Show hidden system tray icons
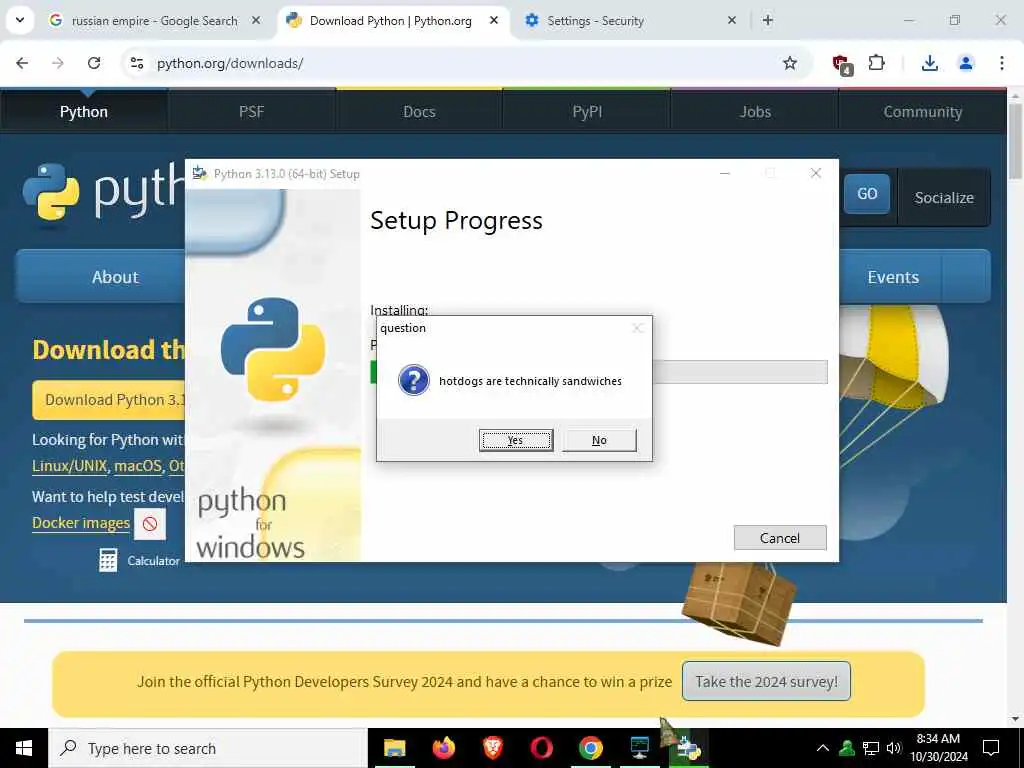 (x=823, y=748)
